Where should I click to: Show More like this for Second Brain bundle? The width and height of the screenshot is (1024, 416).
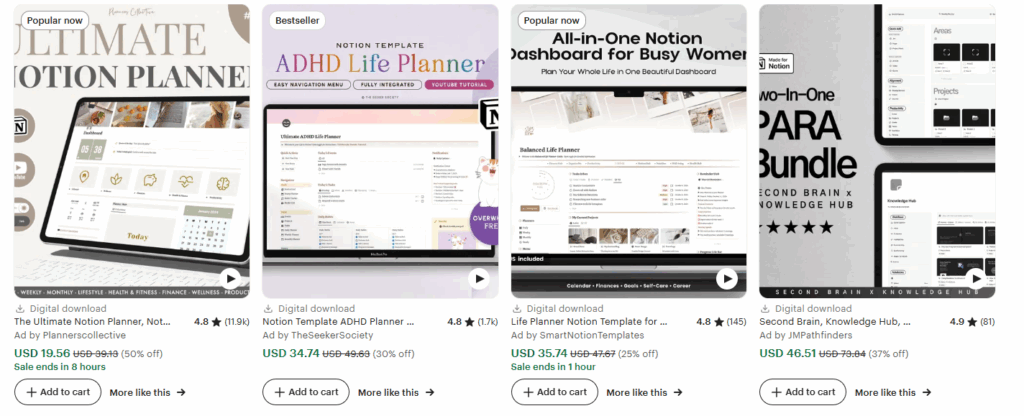(893, 392)
